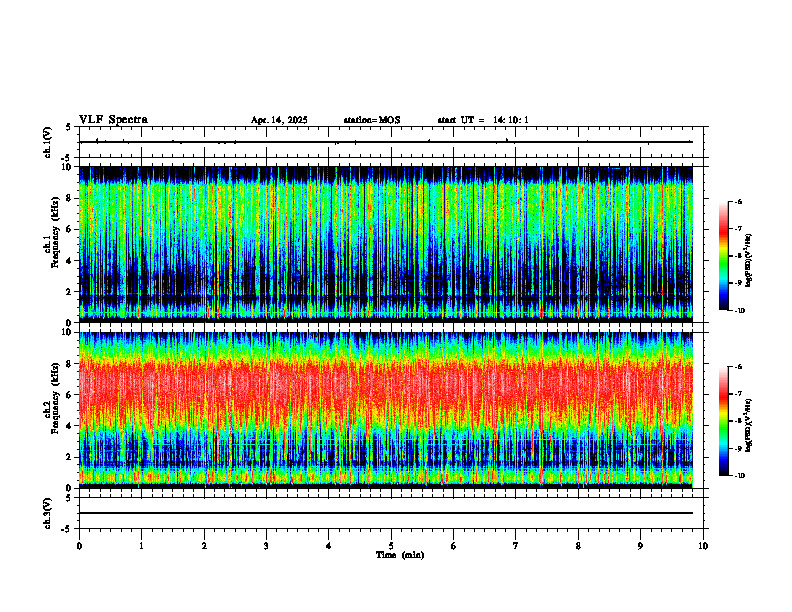Click the "6" kHz tick on ch.2 frequency axis
The image size is (792, 612).
(x=70, y=395)
